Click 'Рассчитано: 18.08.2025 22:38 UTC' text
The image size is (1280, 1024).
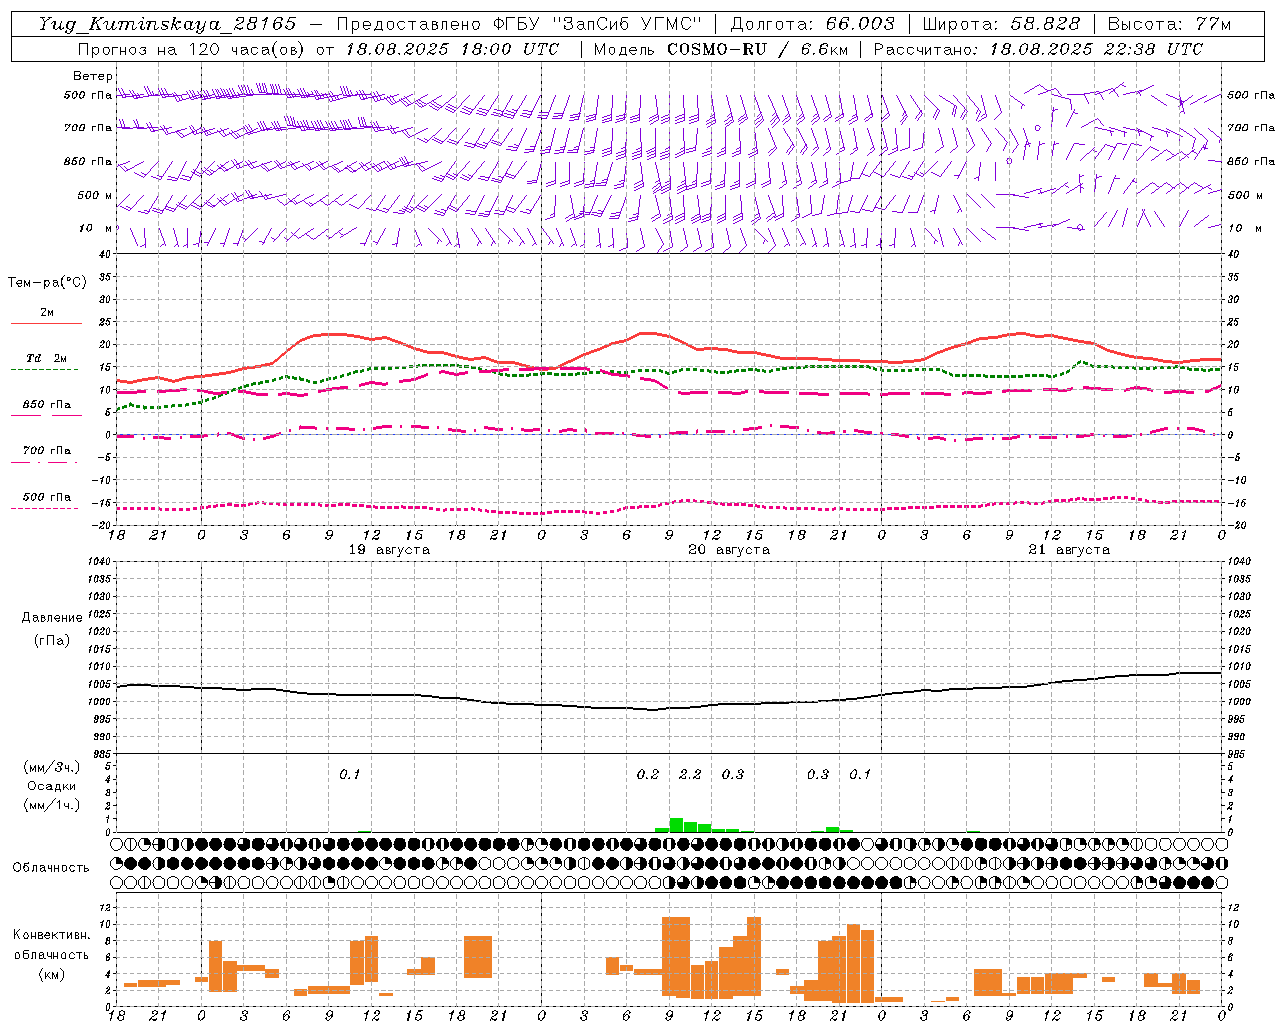pyautogui.click(x=1038, y=49)
